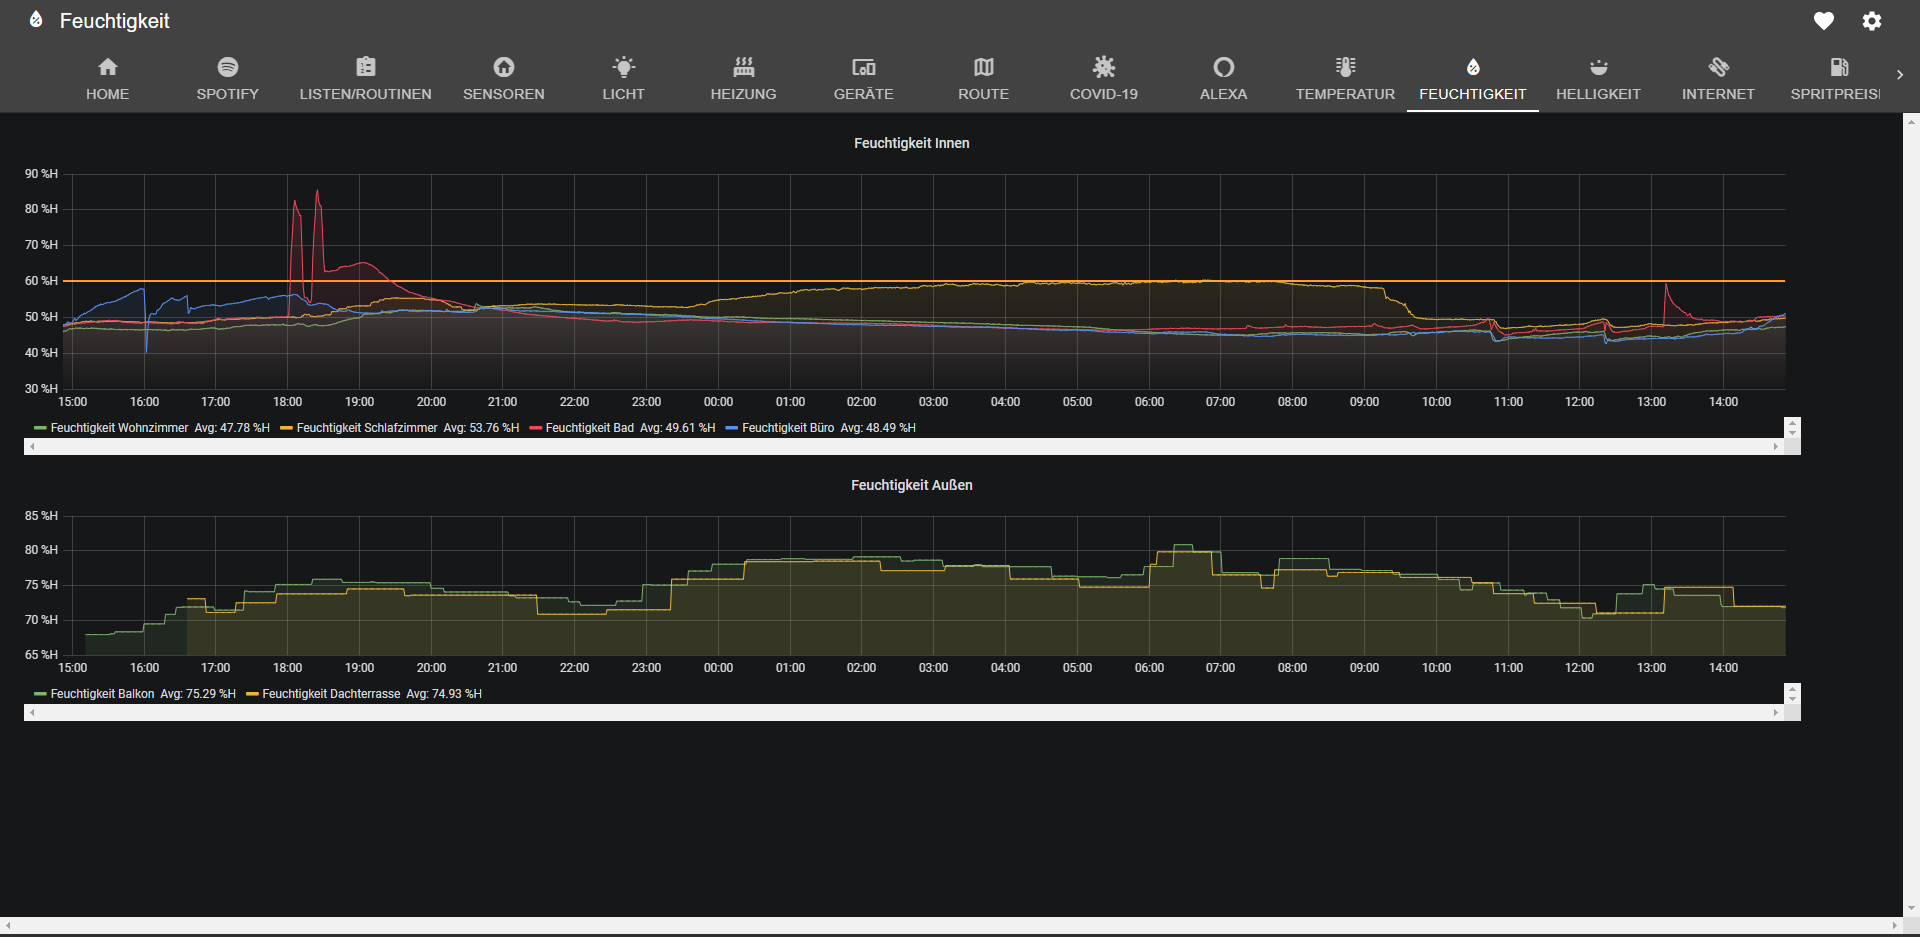The width and height of the screenshot is (1920, 937).
Task: Click the heart favorite icon
Action: (1824, 21)
